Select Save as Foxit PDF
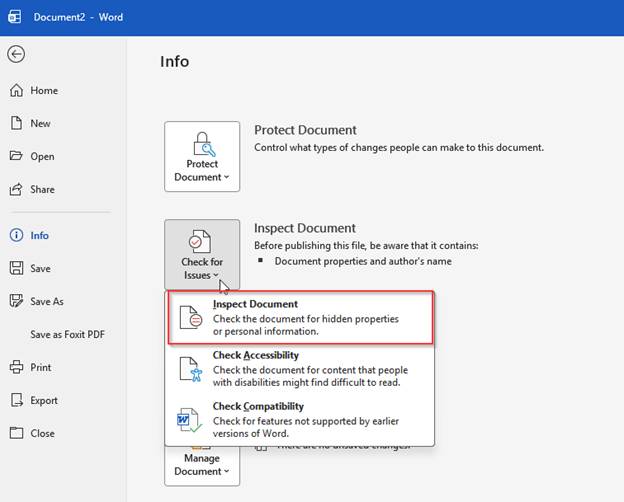Viewport: 624px width, 502px height. pos(67,334)
